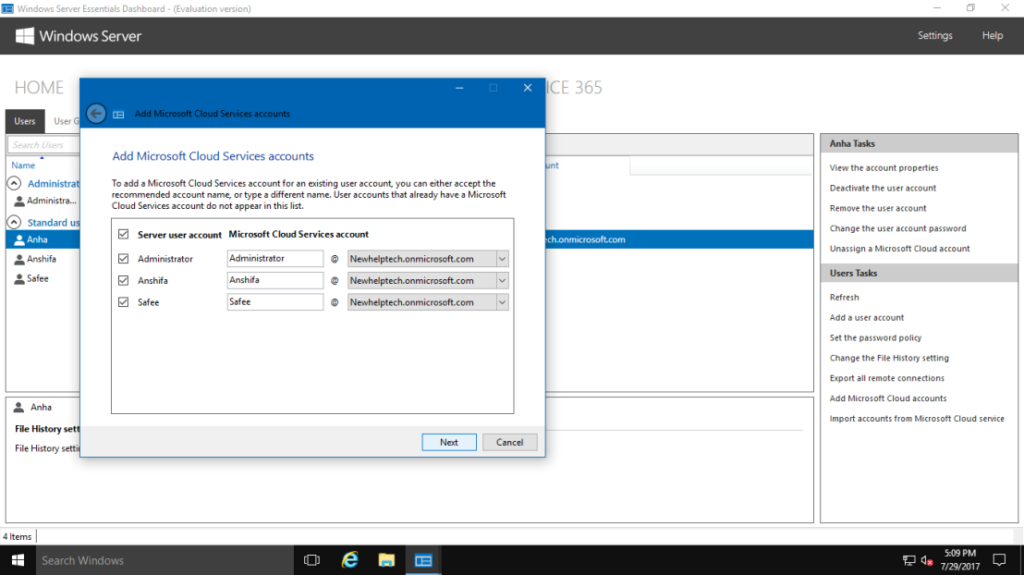
Task: Toggle the select-all Server user account checkbox
Action: click(x=123, y=234)
